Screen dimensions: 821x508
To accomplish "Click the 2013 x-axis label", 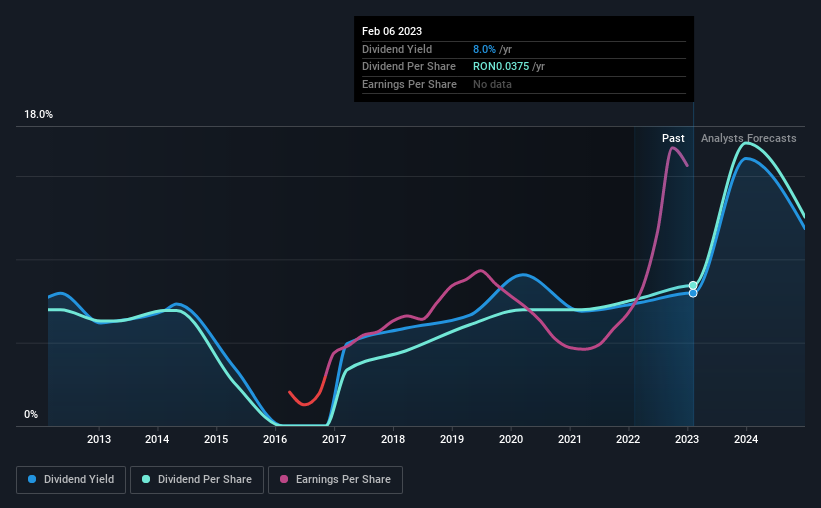I will click(98, 439).
